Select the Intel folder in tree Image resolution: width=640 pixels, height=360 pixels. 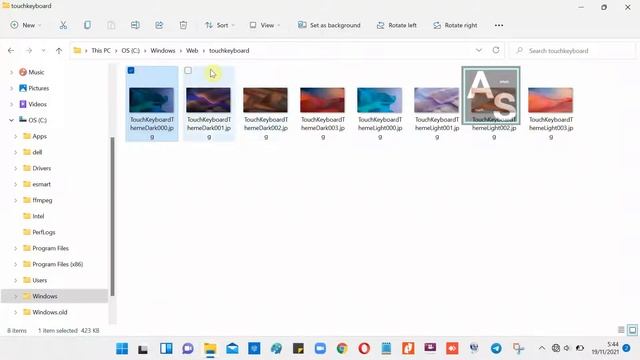click(x=38, y=216)
